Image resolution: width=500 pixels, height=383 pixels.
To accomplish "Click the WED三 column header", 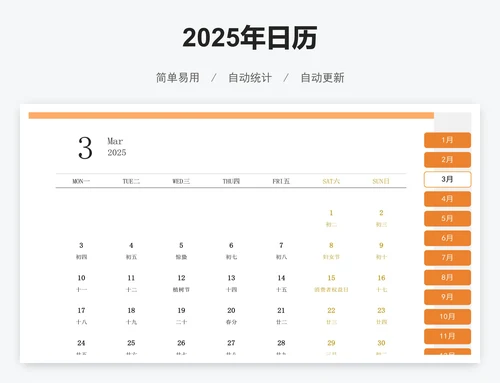I will point(181,181).
